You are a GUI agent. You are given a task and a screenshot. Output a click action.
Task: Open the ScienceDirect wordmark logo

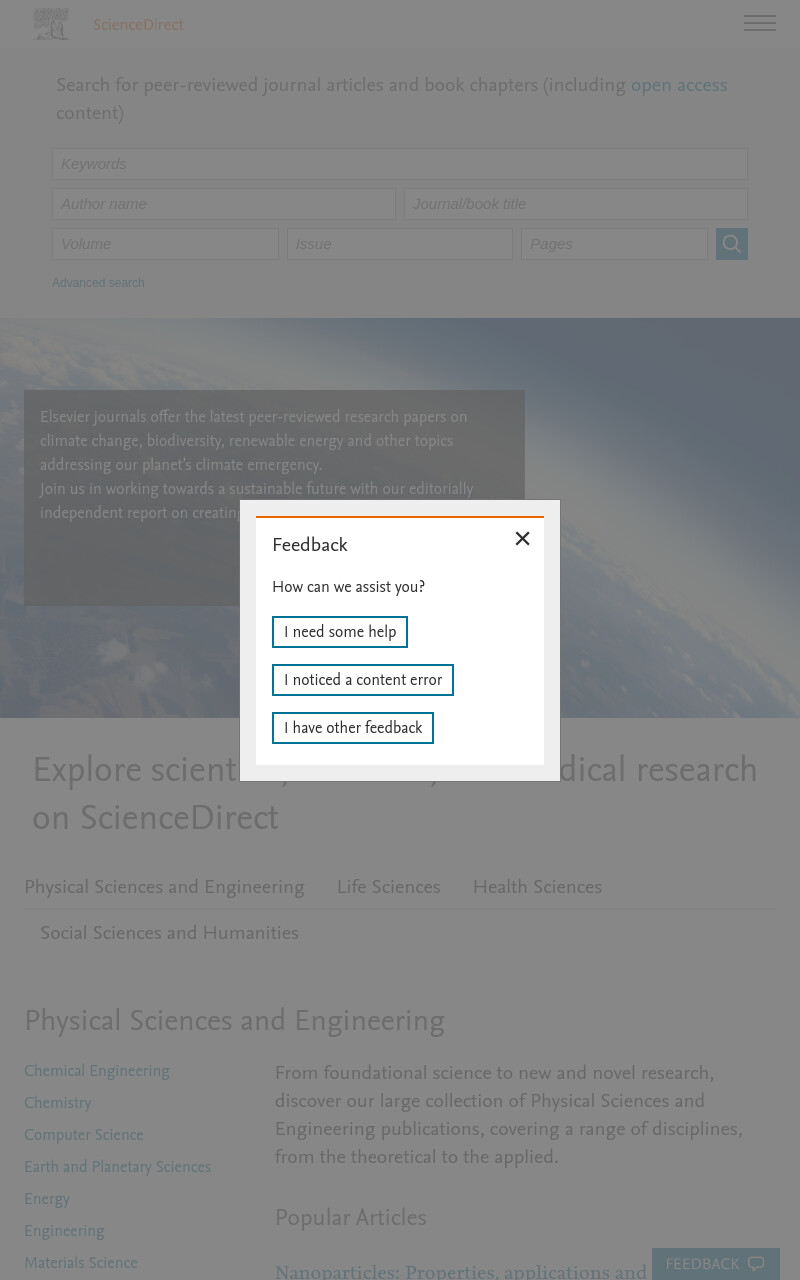(x=138, y=25)
